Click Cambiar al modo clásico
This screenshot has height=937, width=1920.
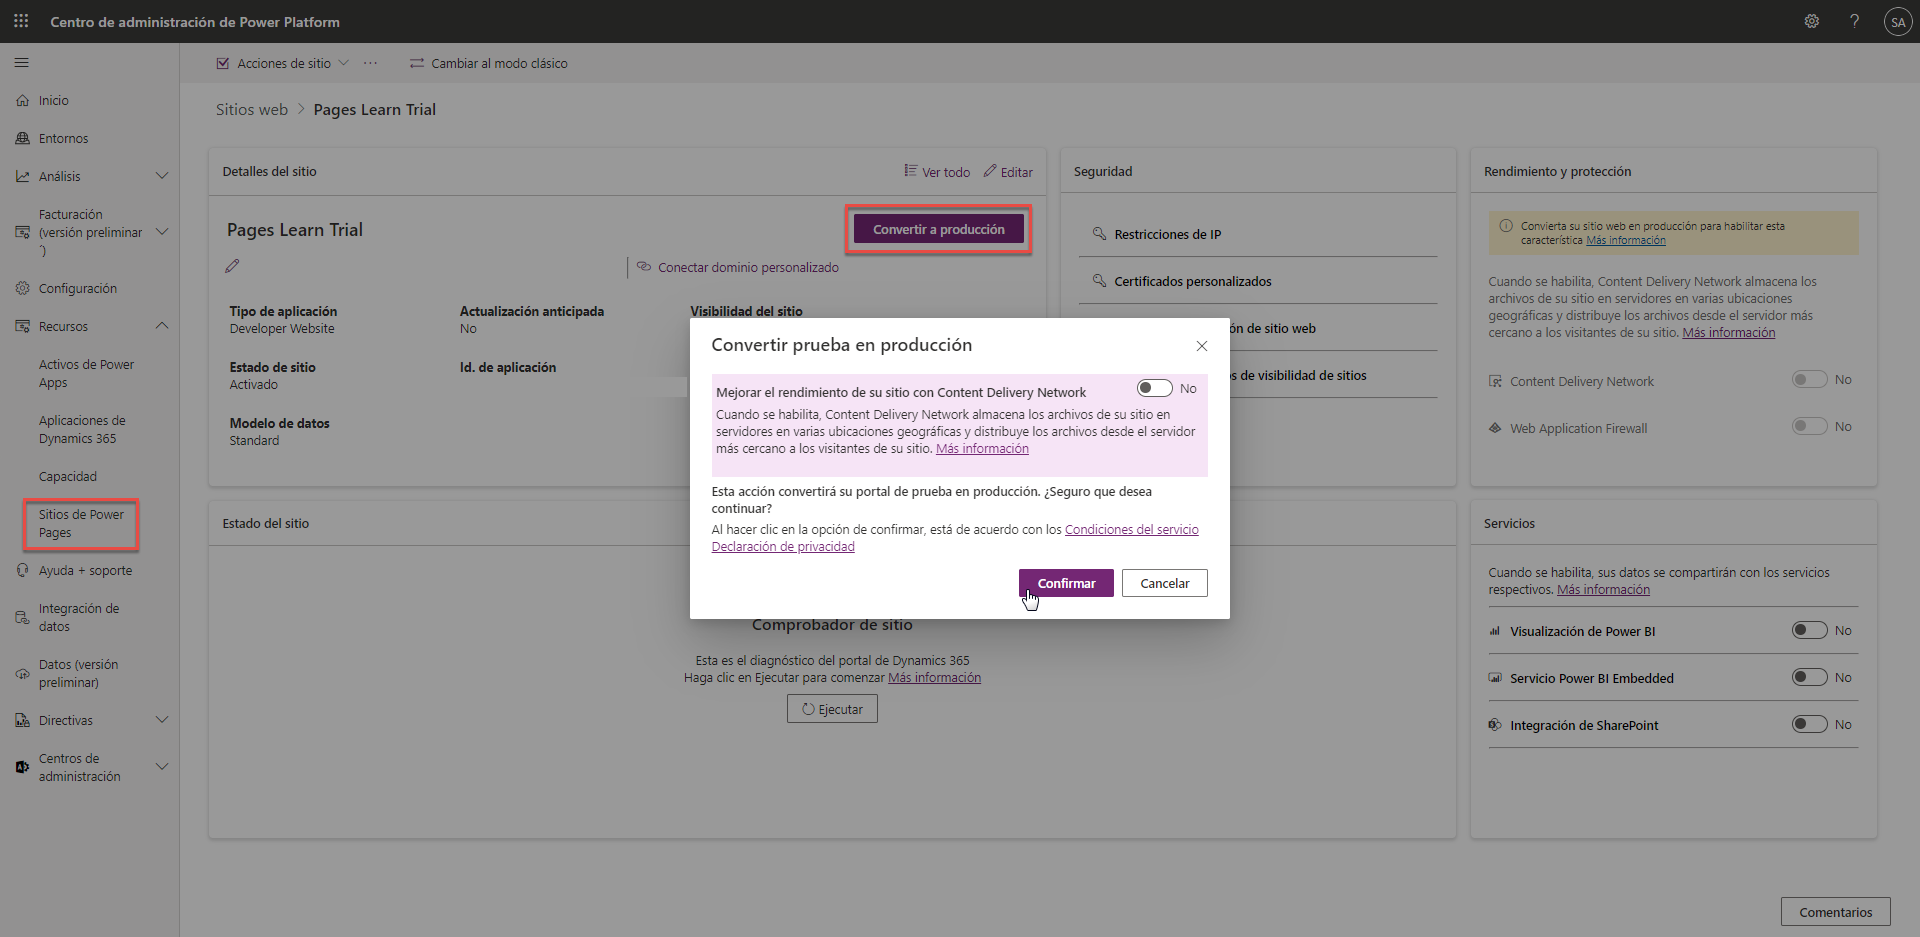[x=488, y=63]
